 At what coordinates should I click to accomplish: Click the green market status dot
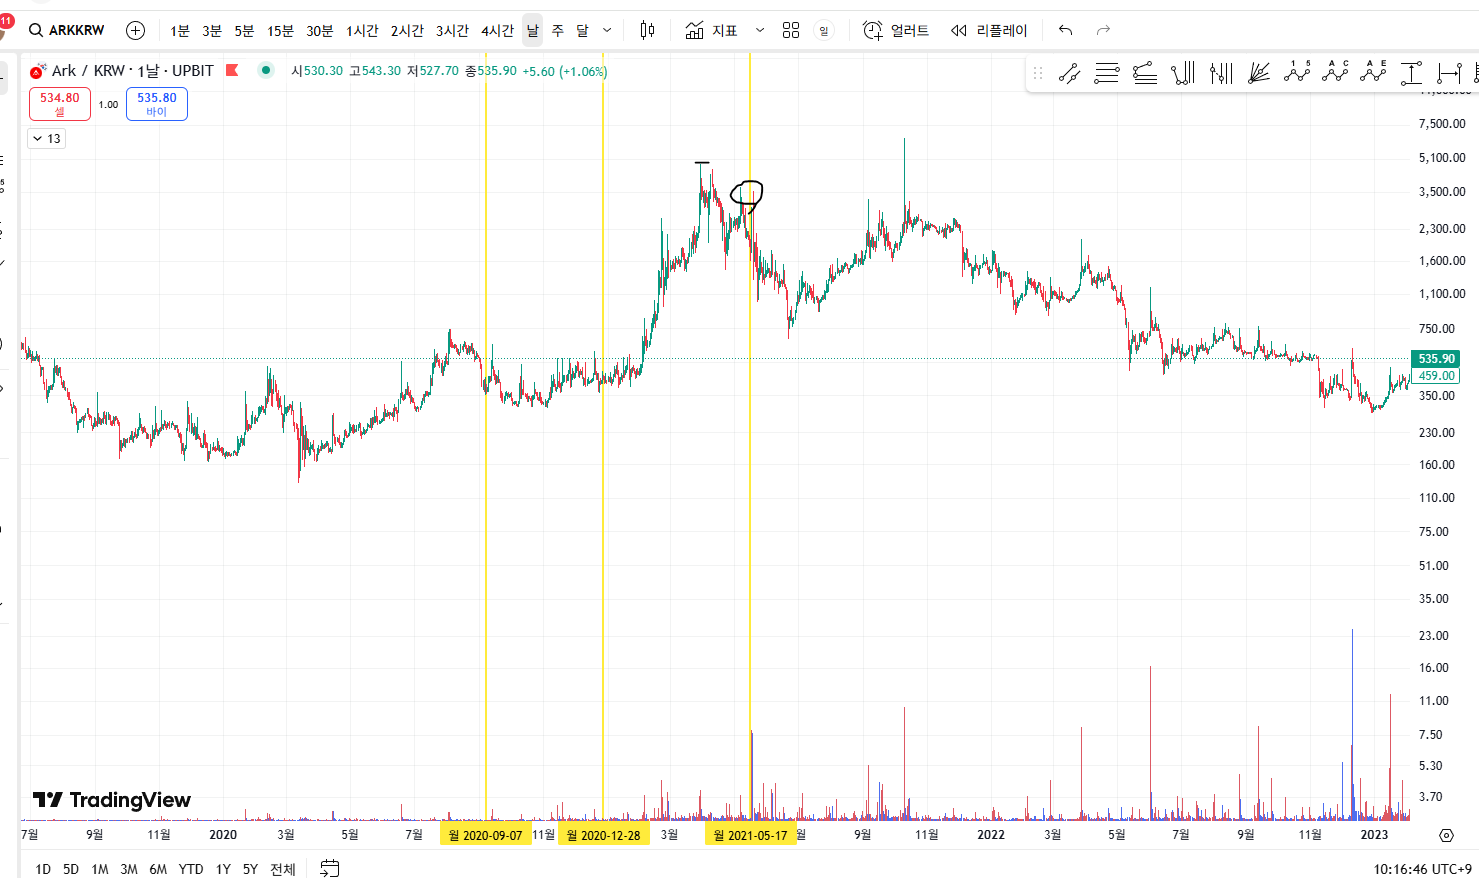(265, 70)
